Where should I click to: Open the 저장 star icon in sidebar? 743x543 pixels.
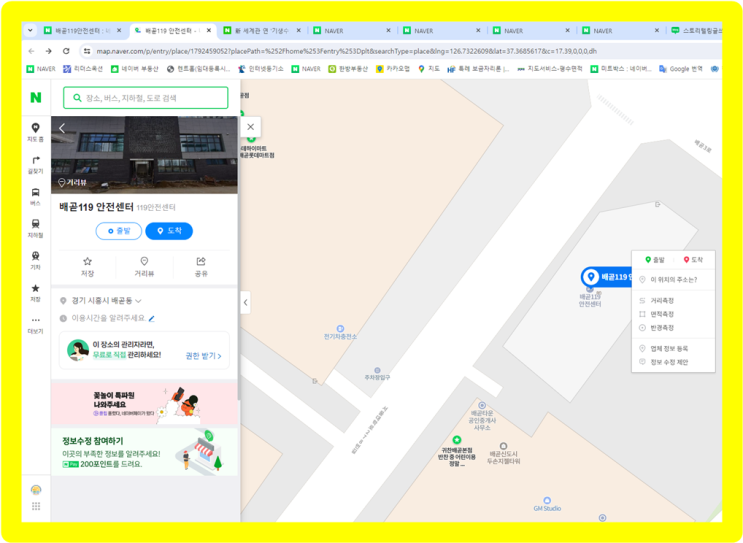click(36, 293)
